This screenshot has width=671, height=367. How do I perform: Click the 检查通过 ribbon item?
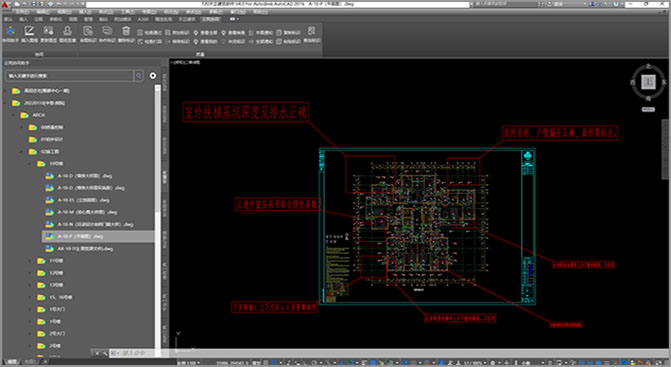(x=150, y=33)
